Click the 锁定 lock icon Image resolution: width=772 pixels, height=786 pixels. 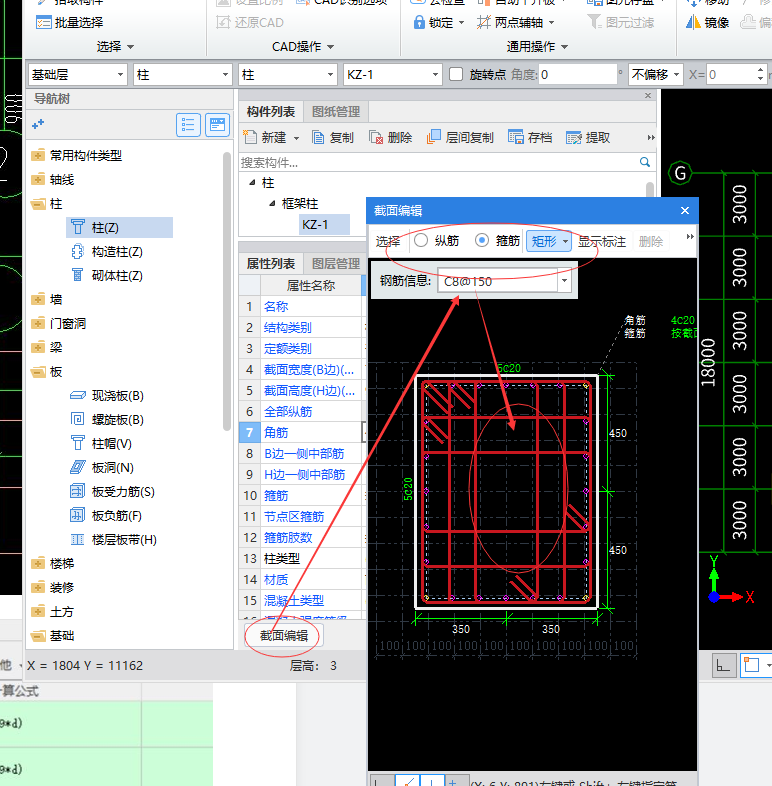pos(419,23)
